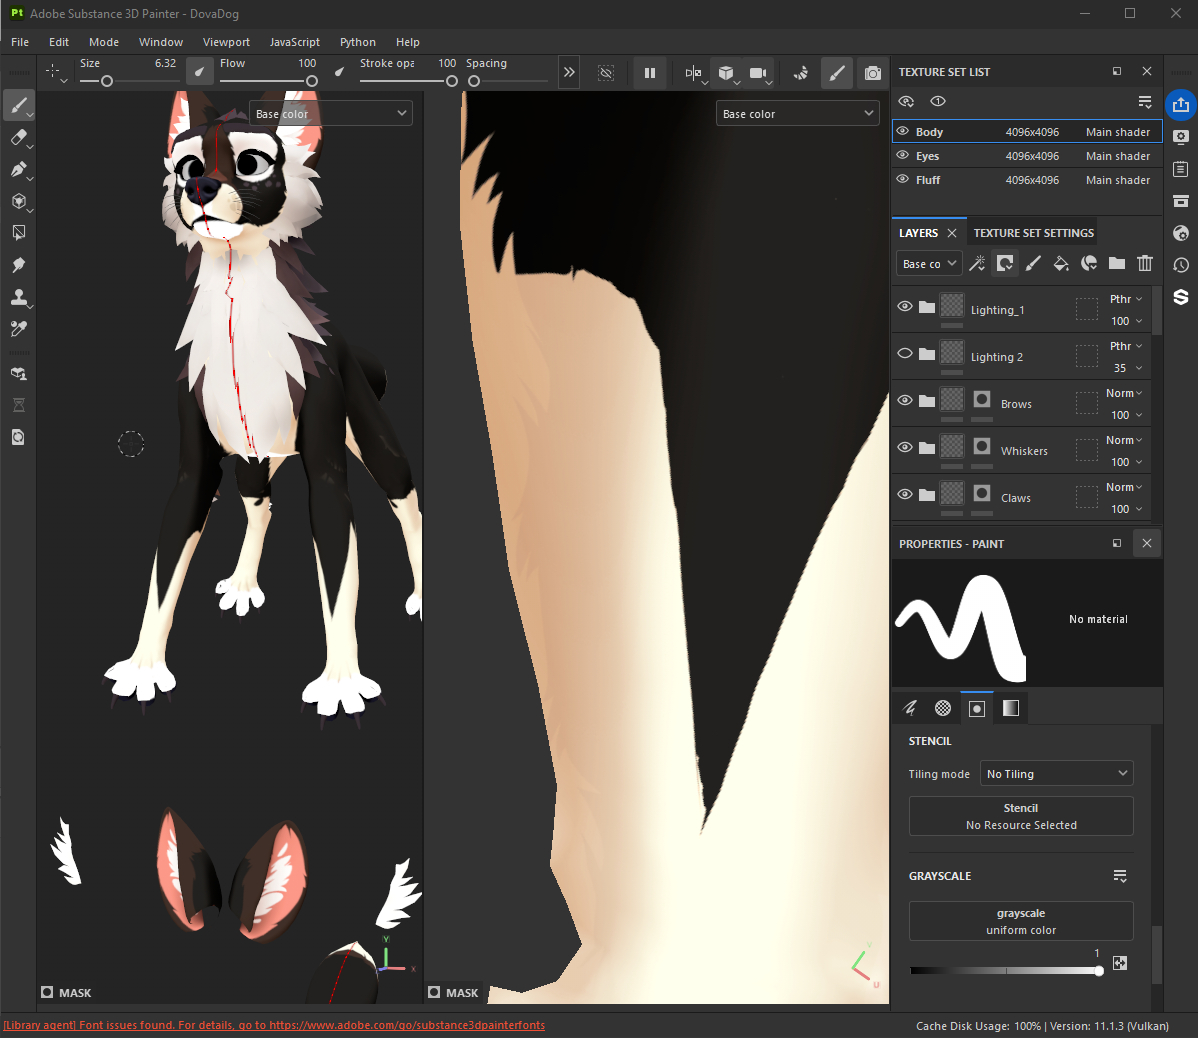Click the camera screenshot icon in toolbar

[873, 73]
